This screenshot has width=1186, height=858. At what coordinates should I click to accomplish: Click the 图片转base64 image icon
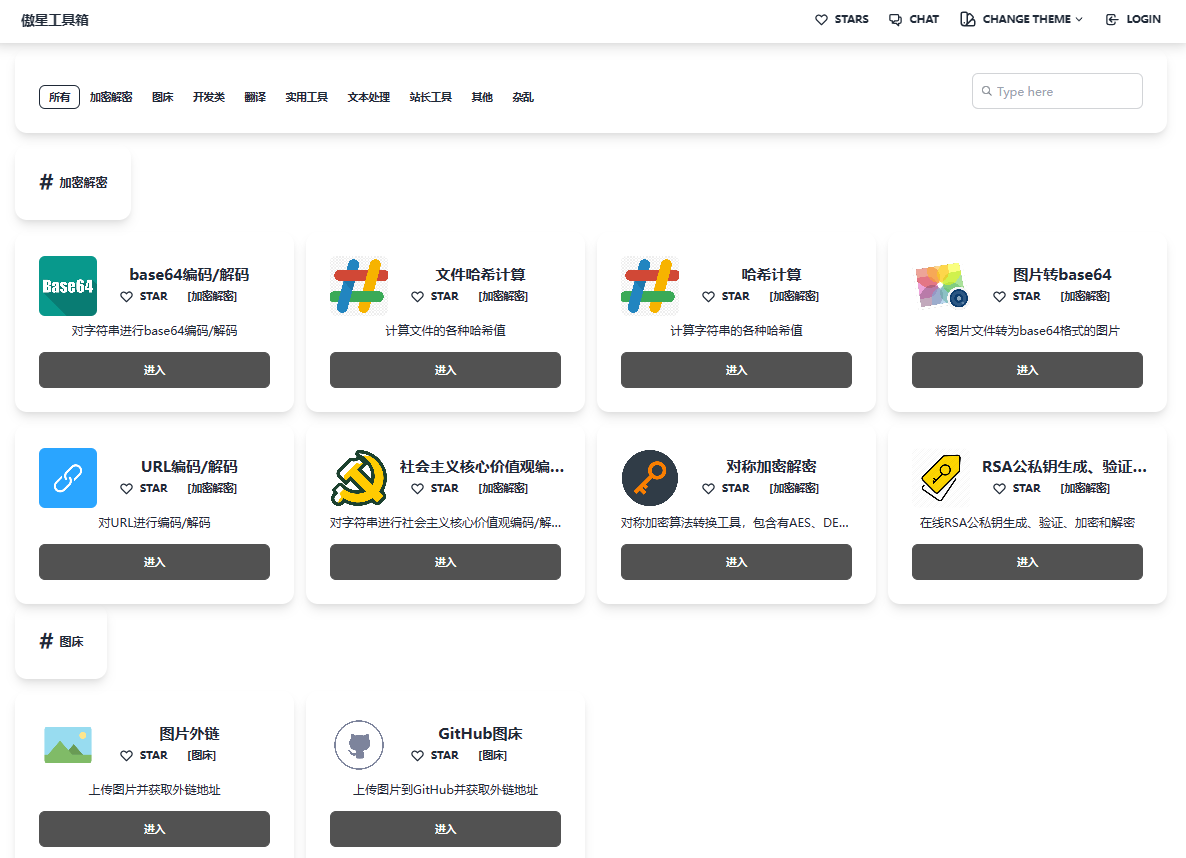click(941, 286)
